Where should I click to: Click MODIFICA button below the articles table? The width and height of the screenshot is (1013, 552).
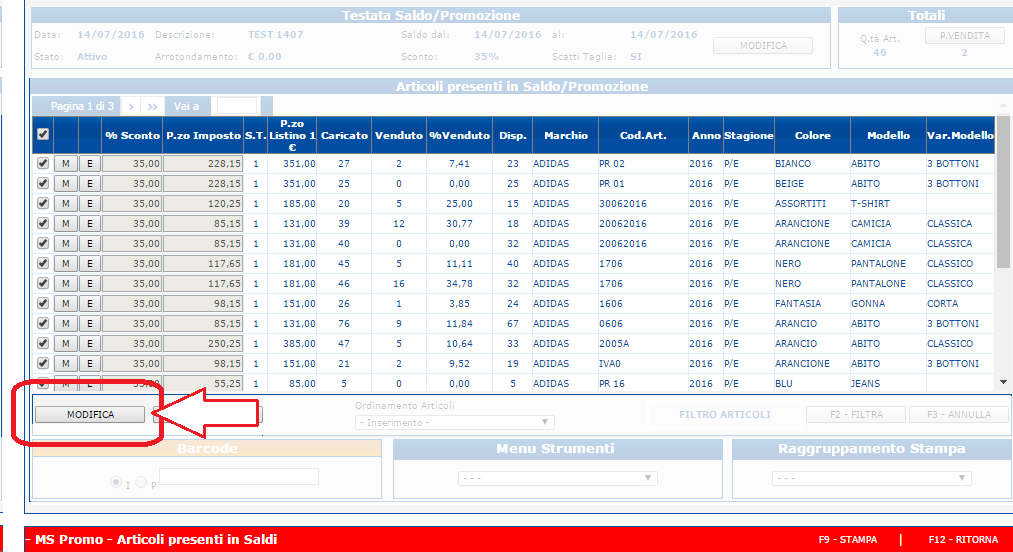click(90, 414)
